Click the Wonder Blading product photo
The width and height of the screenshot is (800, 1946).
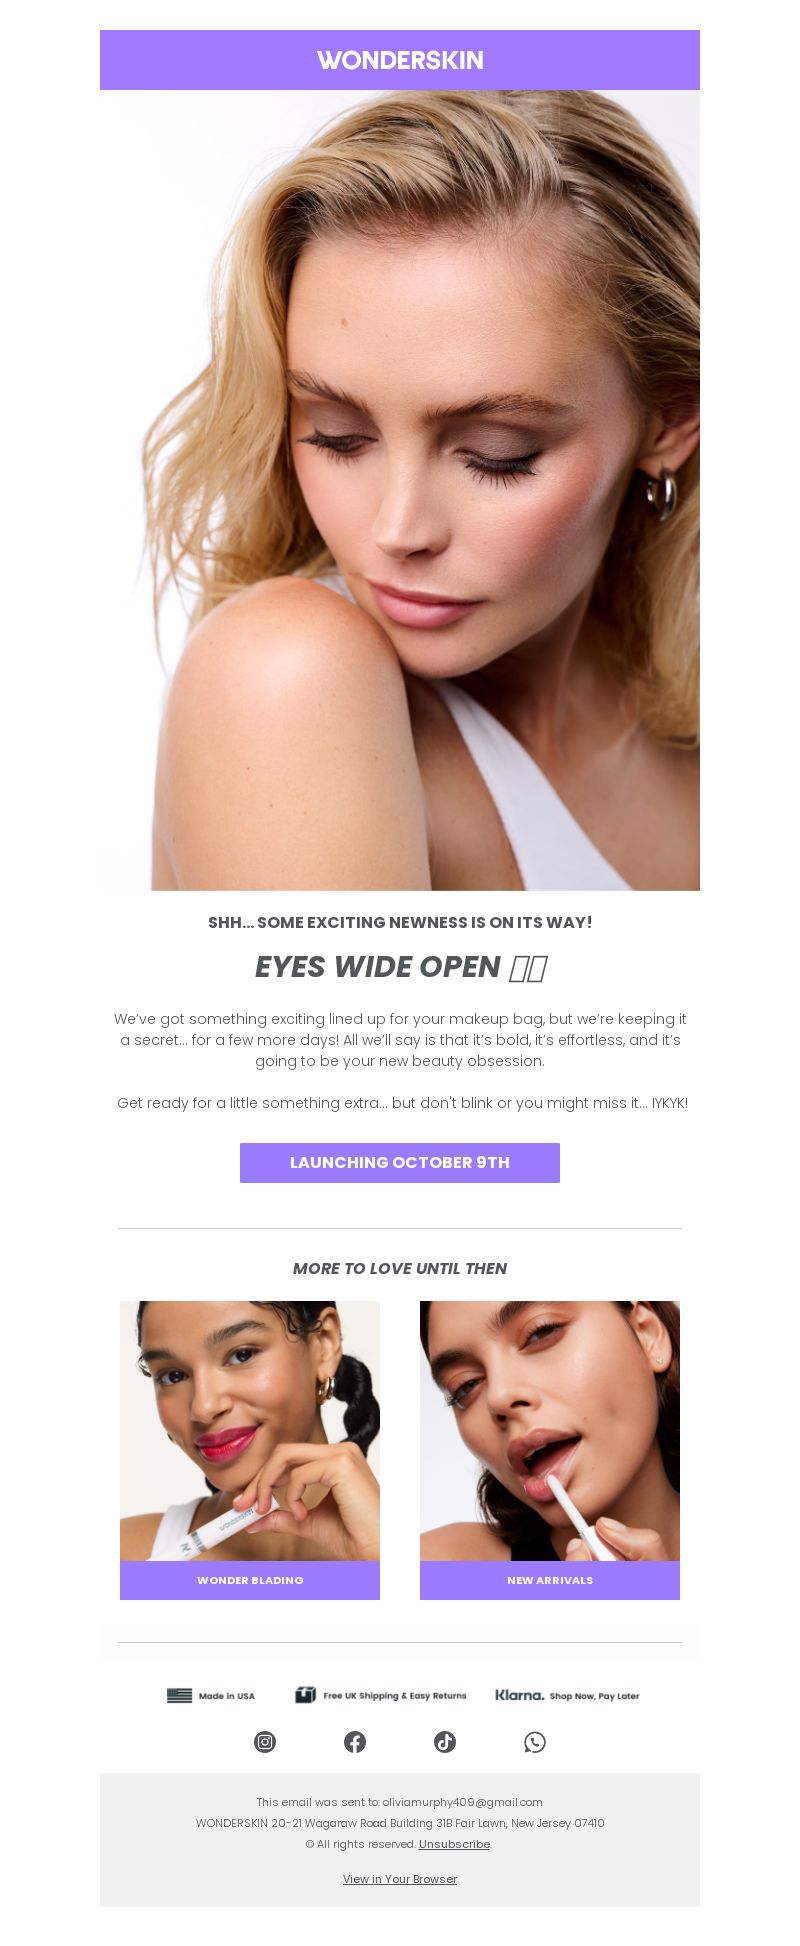(250, 1431)
